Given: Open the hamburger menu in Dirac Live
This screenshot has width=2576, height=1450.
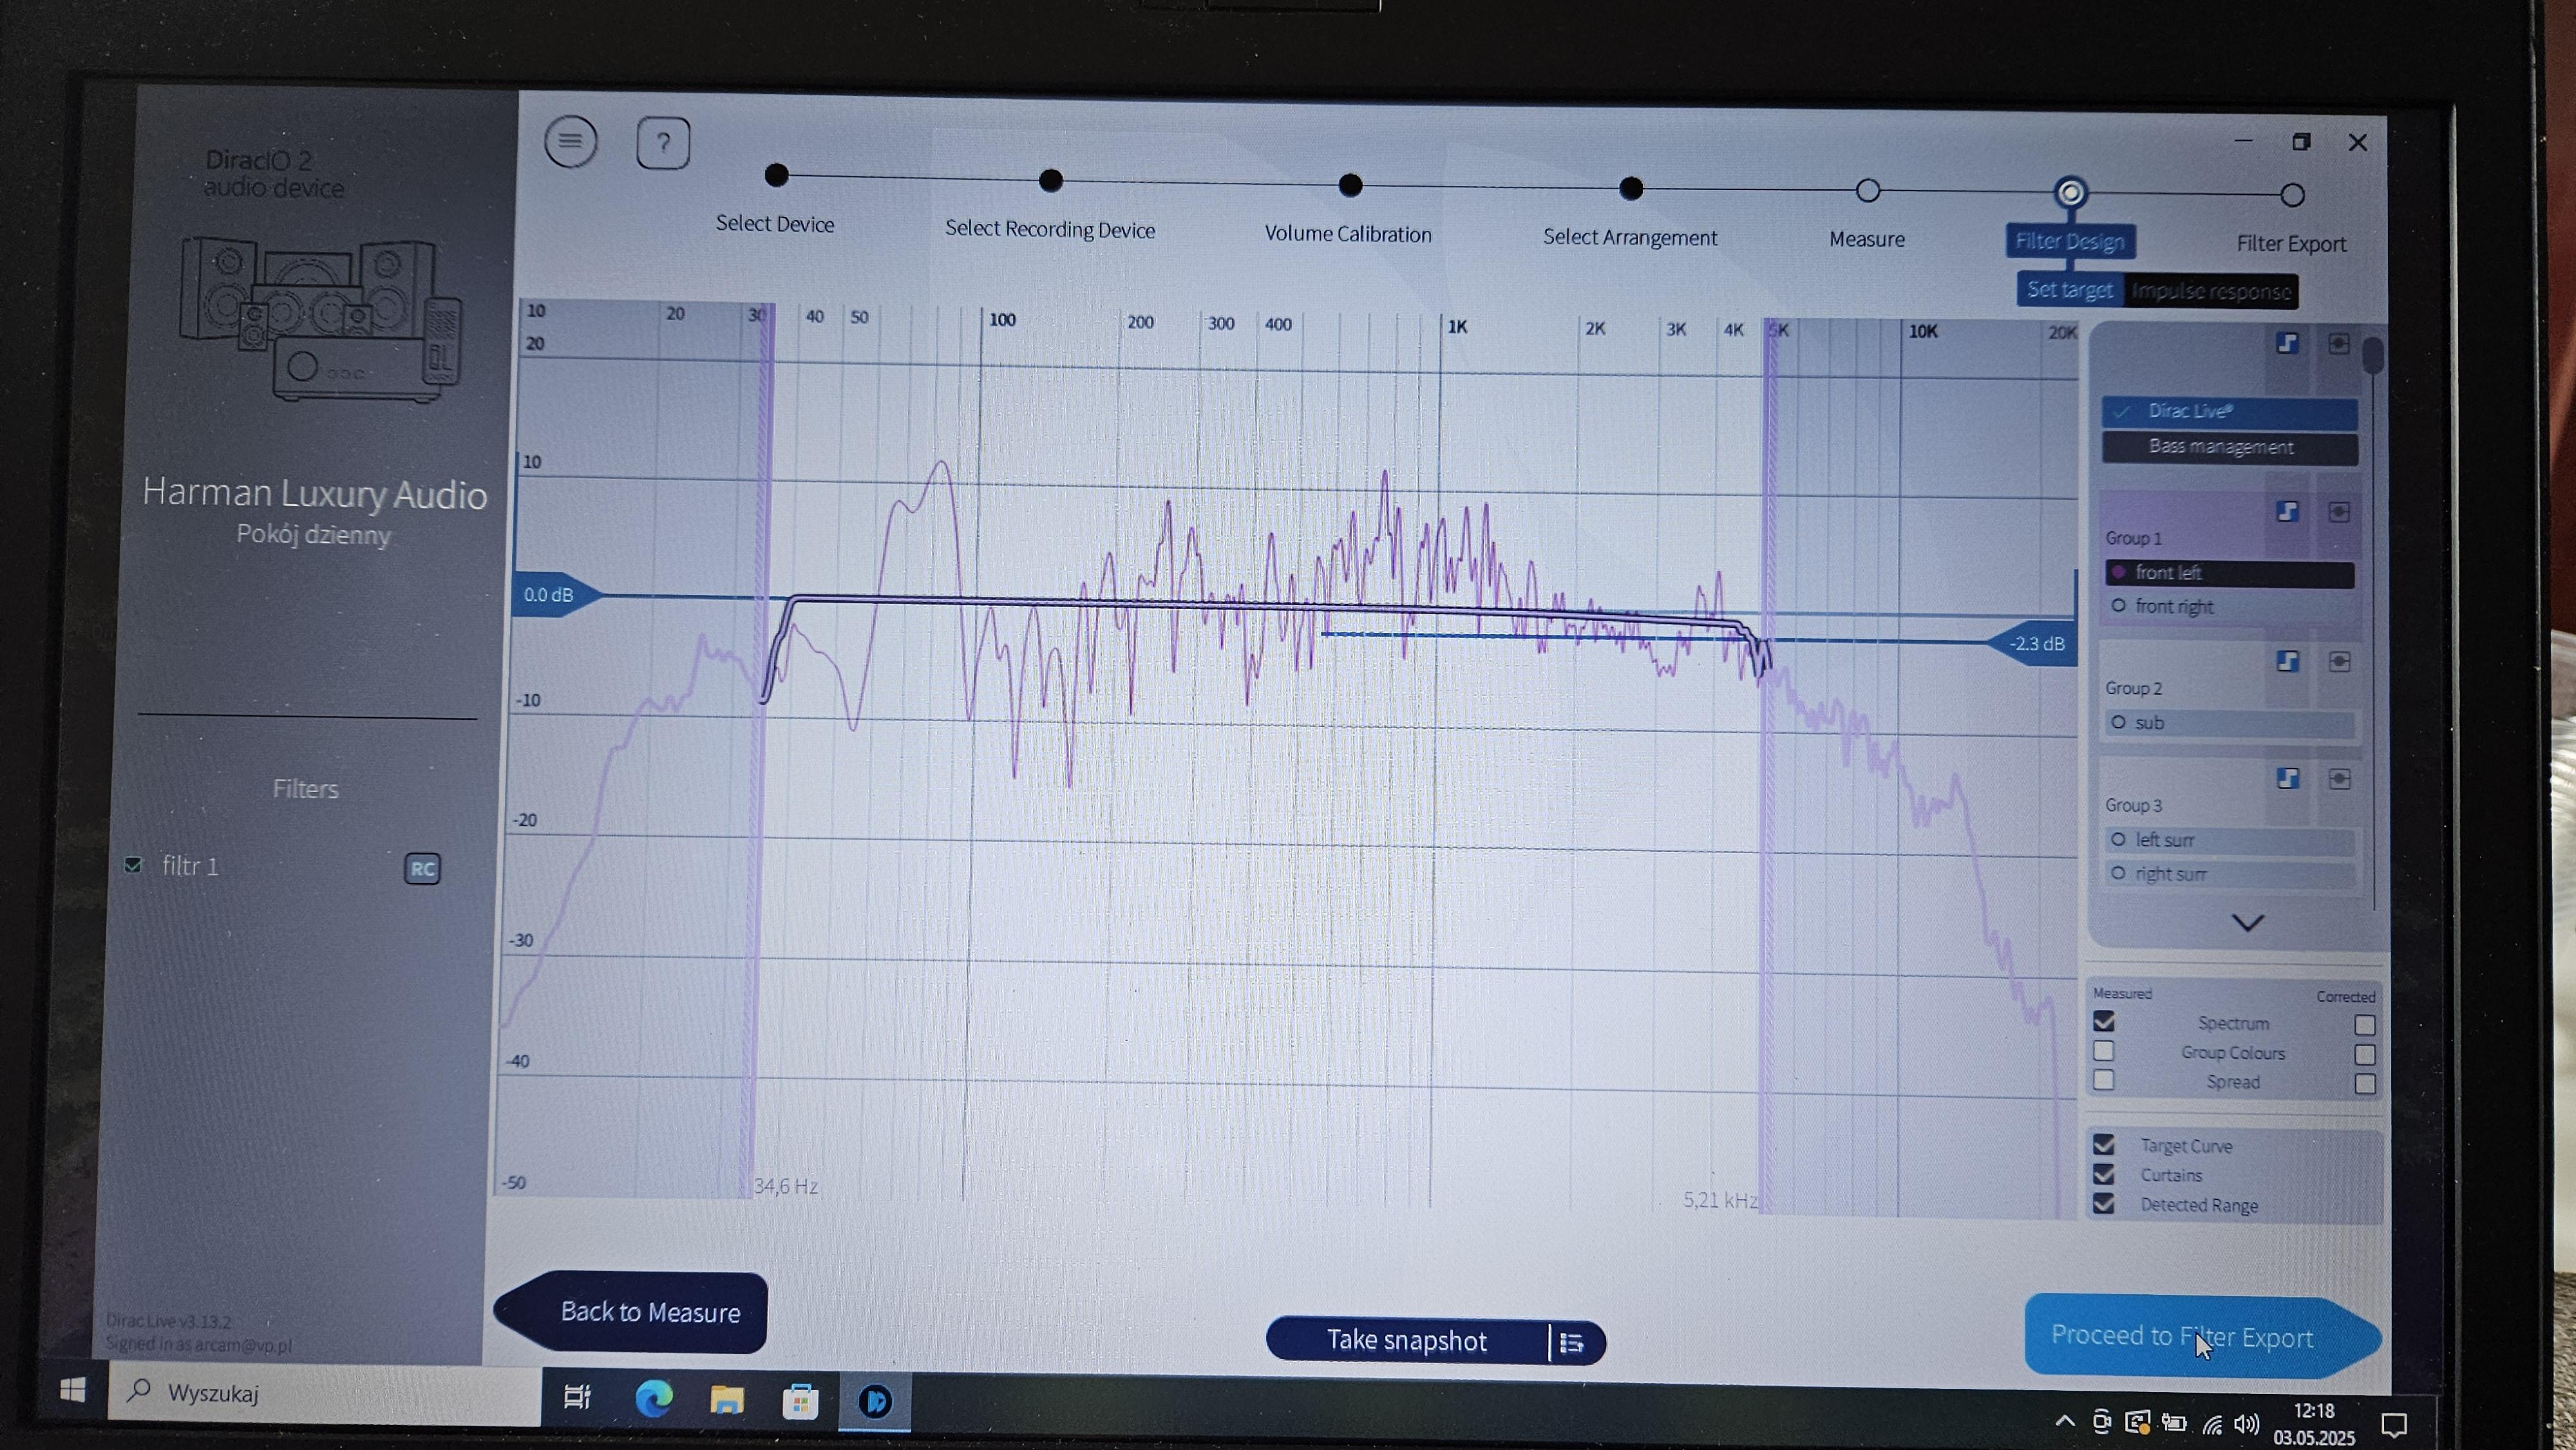Looking at the screenshot, I should click(570, 141).
